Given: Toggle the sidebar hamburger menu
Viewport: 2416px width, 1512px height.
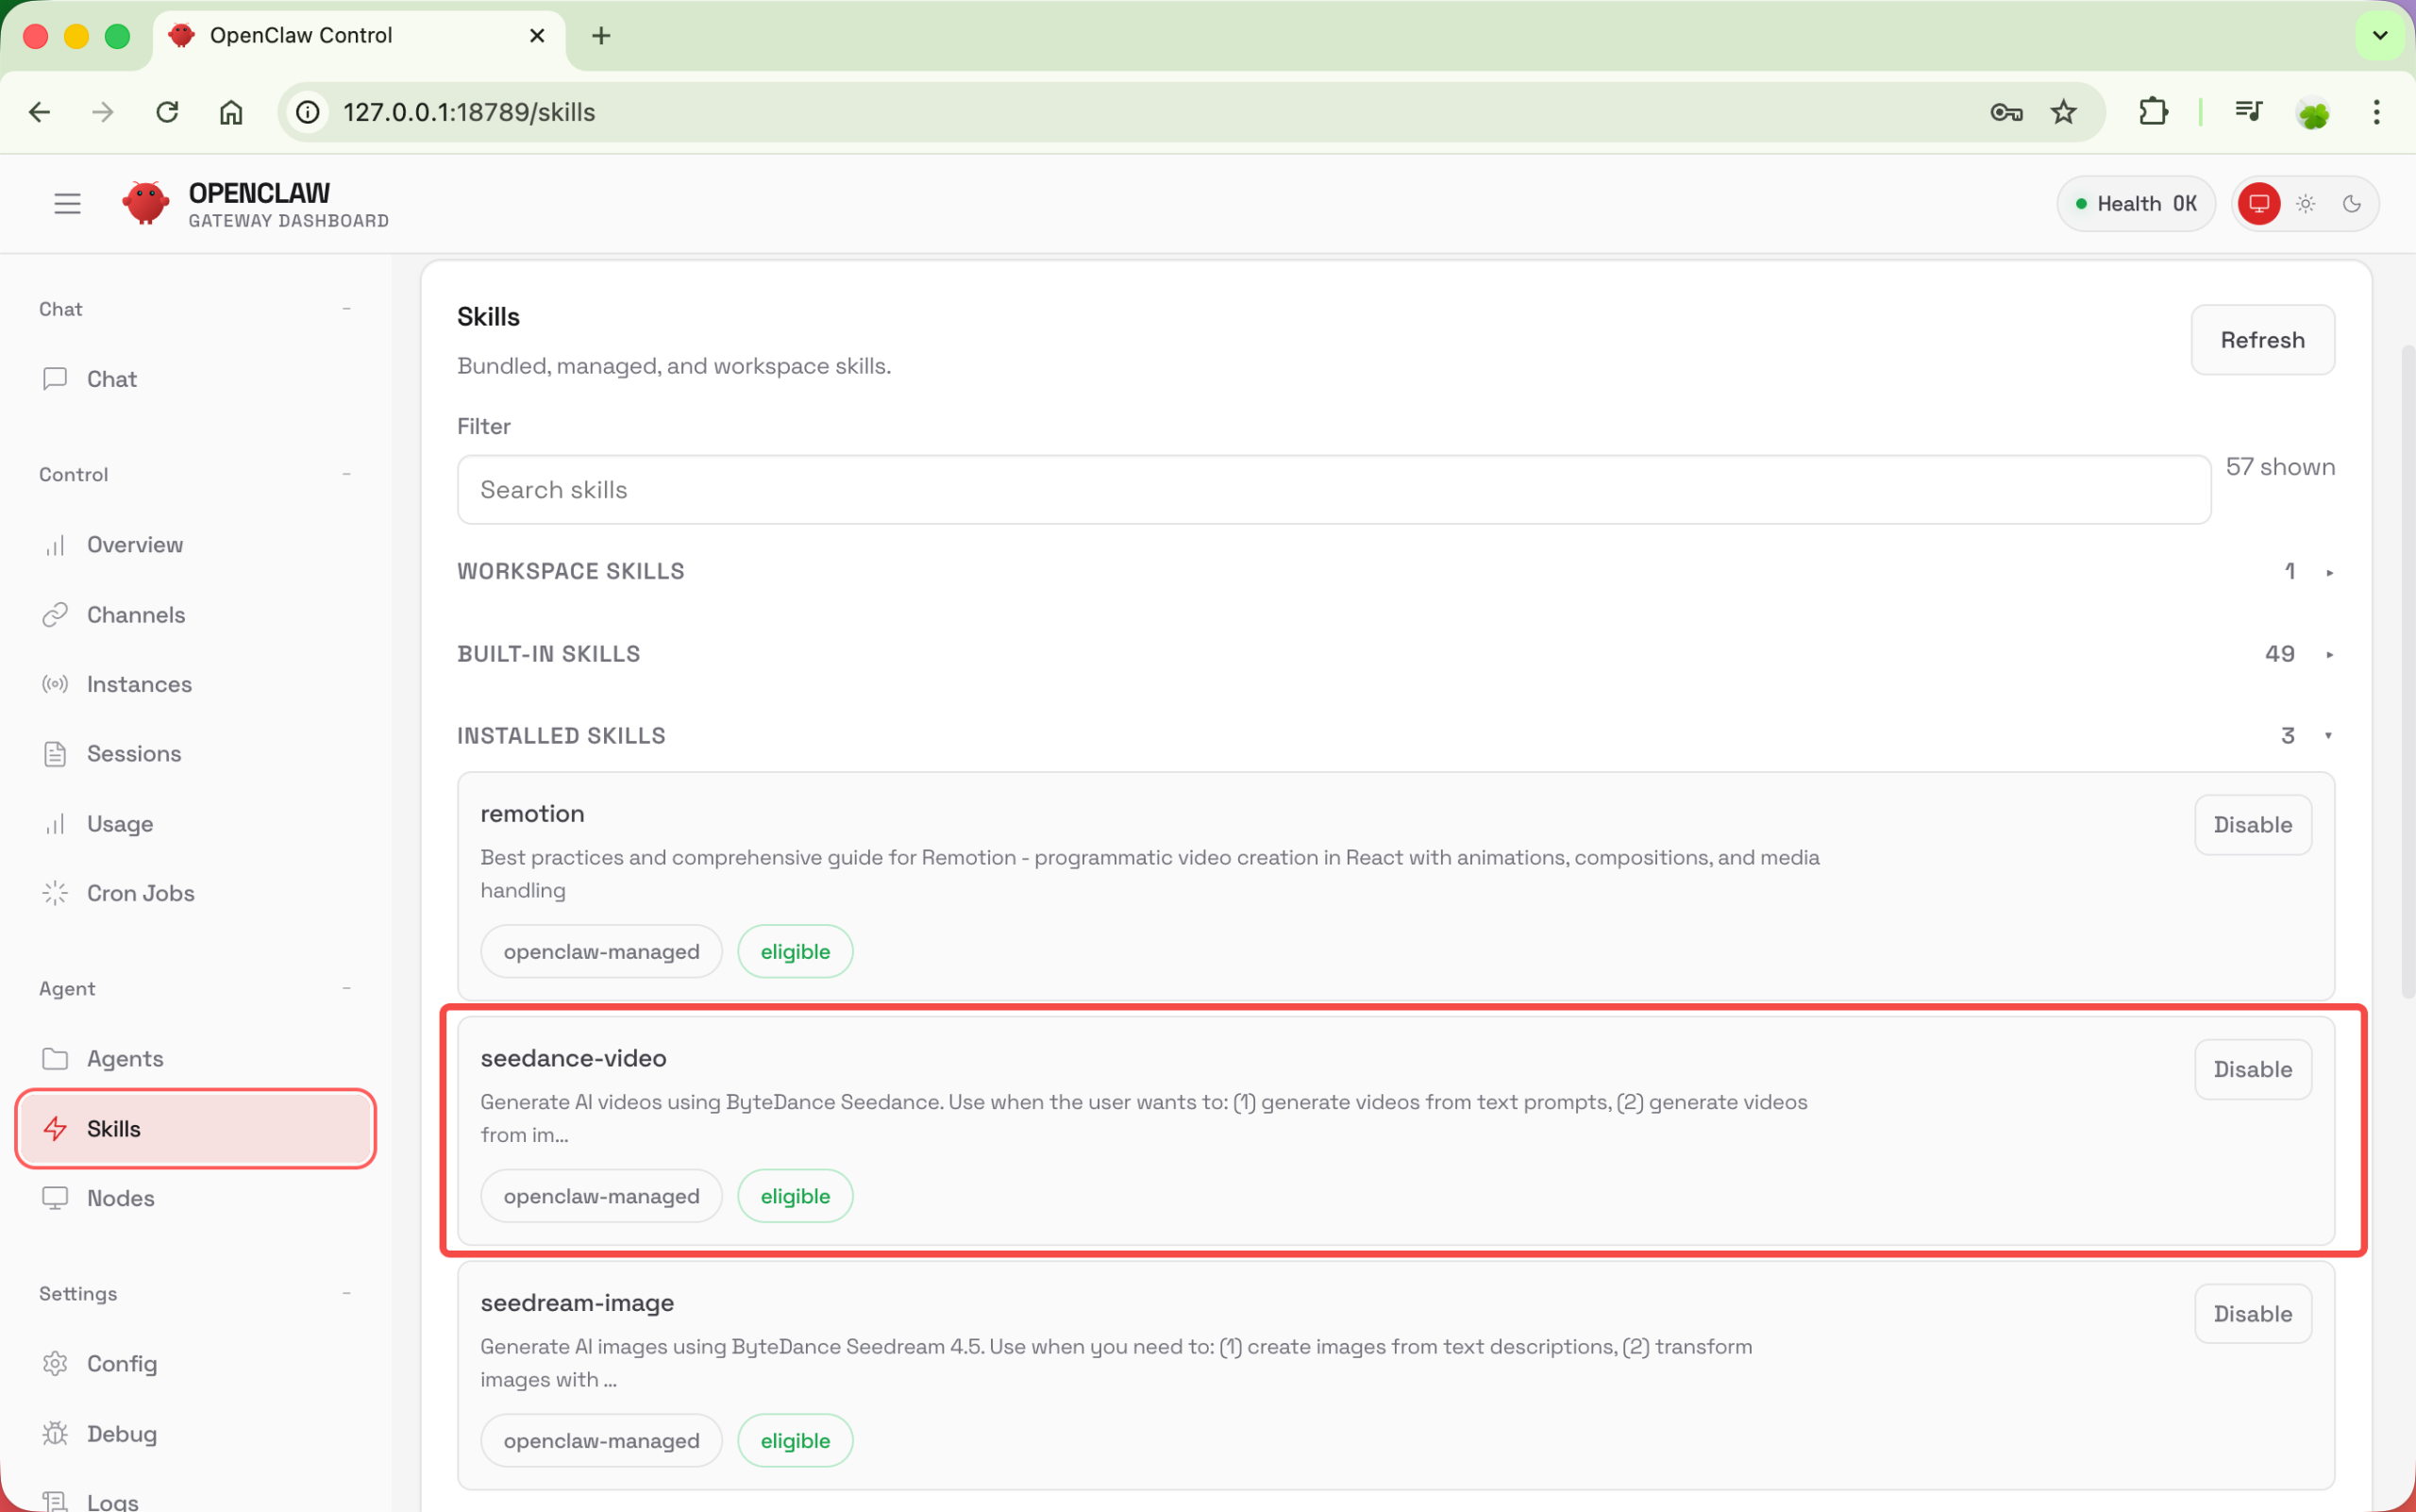Looking at the screenshot, I should pyautogui.click(x=67, y=204).
